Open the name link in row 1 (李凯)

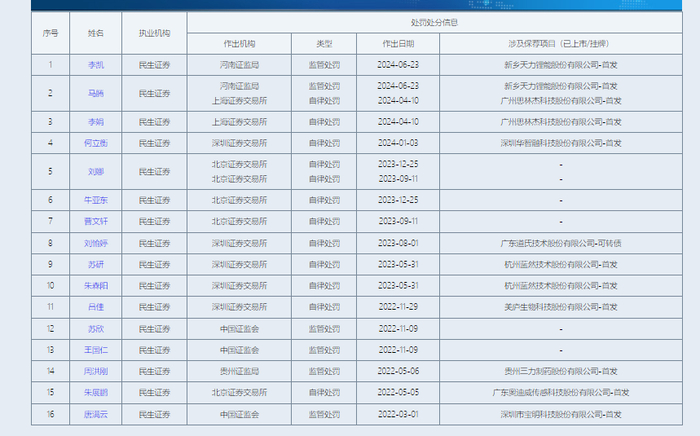[96, 65]
